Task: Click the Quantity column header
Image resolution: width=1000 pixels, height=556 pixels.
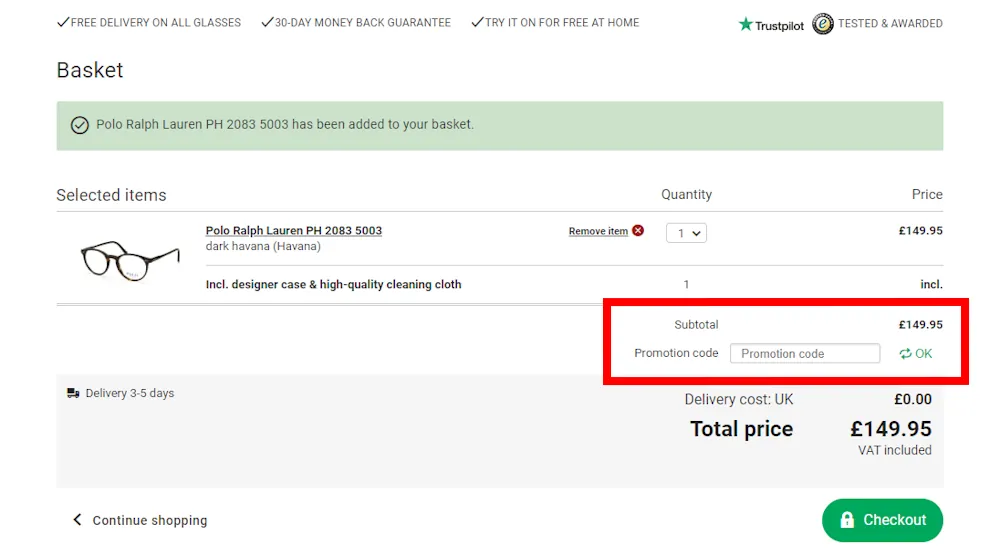Action: pos(686,194)
